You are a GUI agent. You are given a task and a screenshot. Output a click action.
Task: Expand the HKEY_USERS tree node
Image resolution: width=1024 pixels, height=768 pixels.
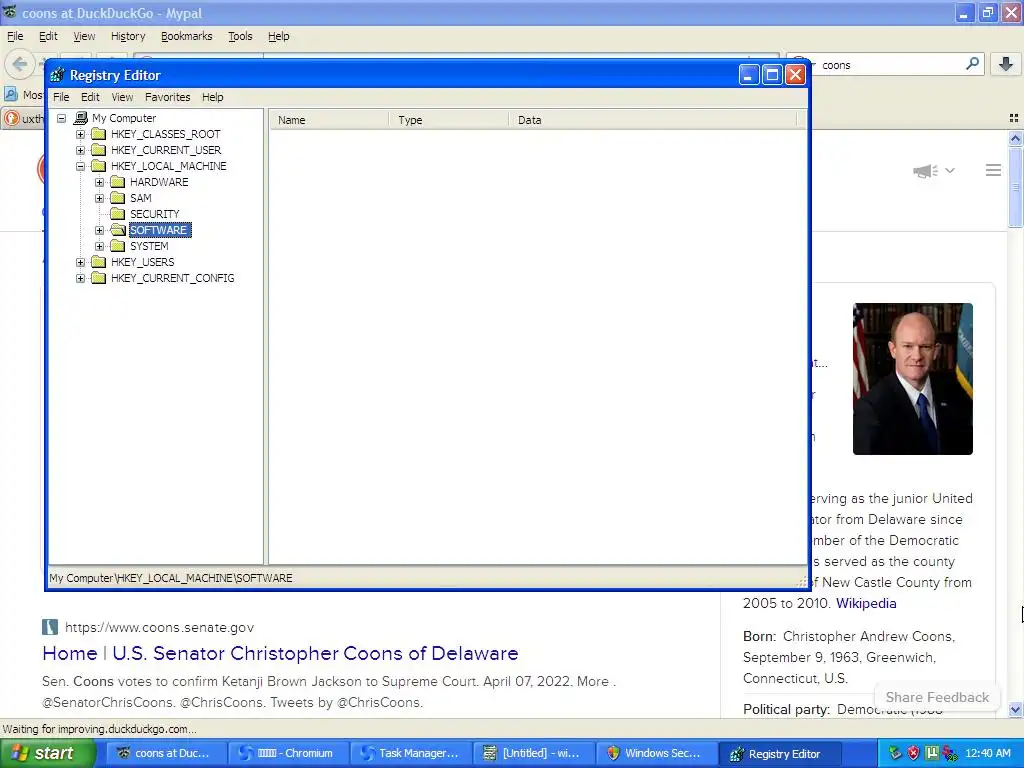(80, 263)
